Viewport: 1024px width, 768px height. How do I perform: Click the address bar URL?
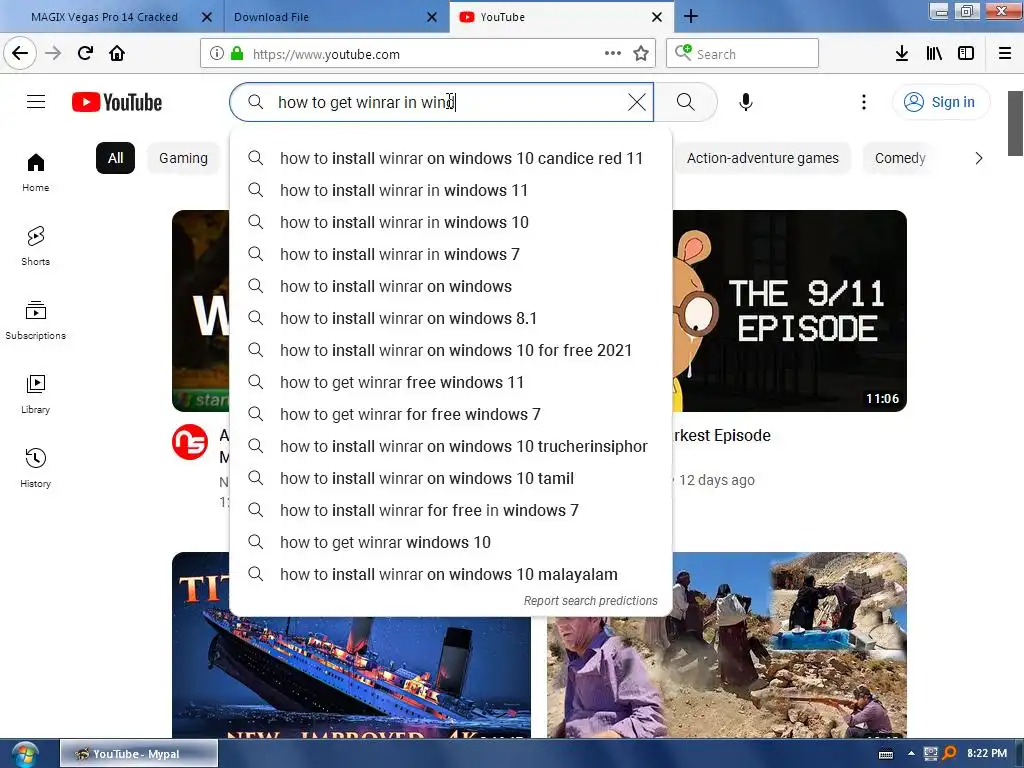(x=326, y=54)
